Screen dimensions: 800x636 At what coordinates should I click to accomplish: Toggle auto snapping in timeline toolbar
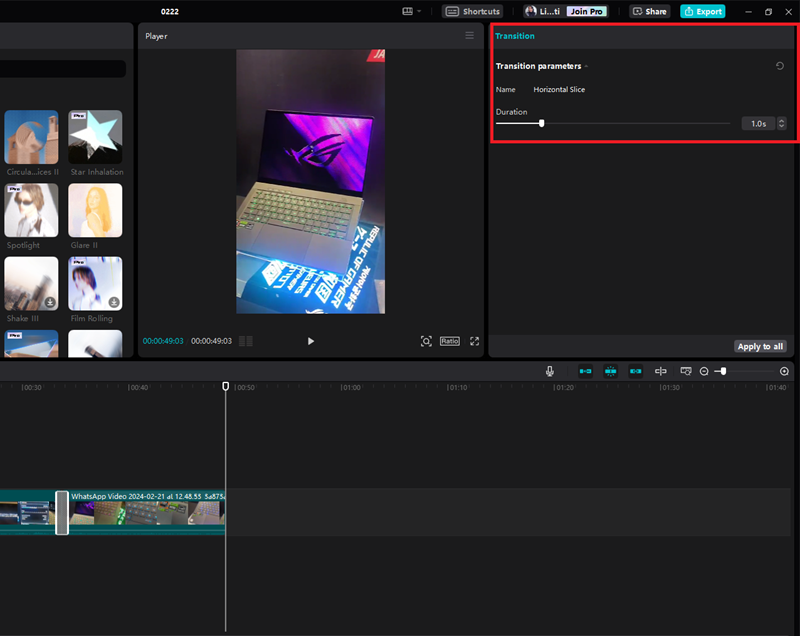coord(610,371)
